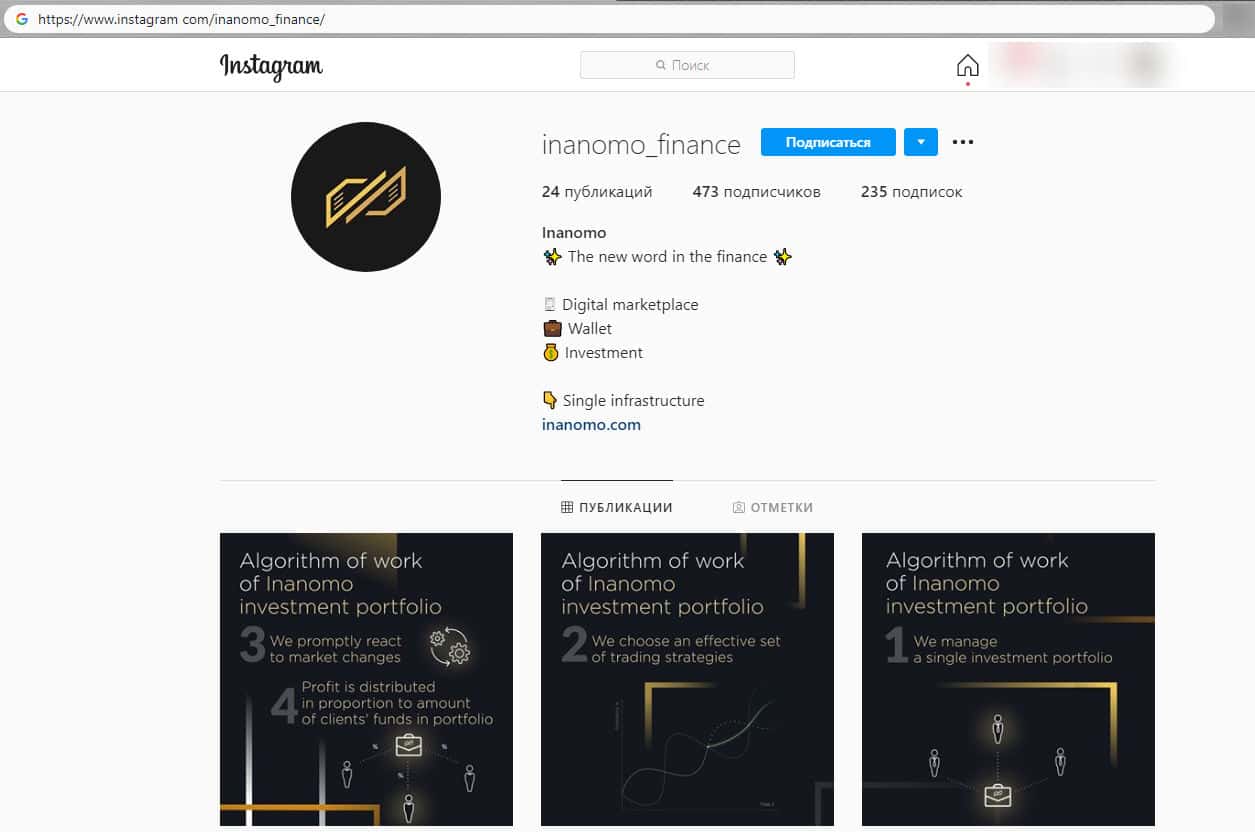
Task: Switch to the ПУБЛИКАЦИИ tab
Action: click(x=617, y=508)
